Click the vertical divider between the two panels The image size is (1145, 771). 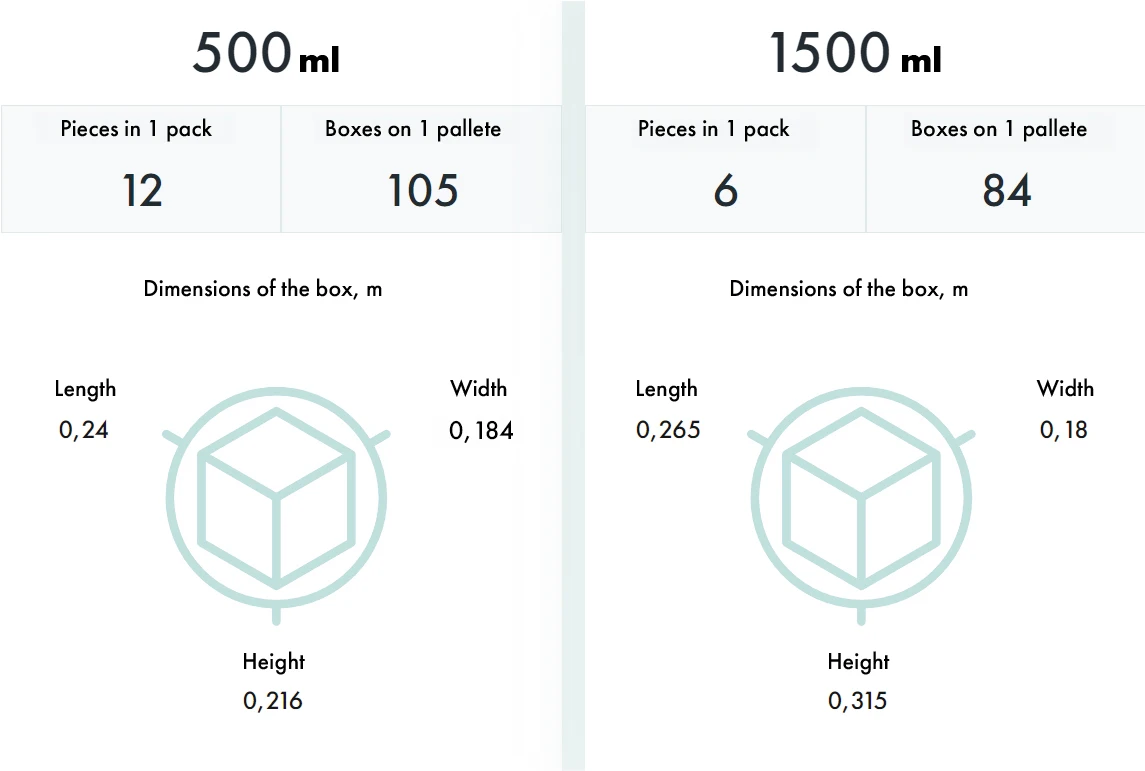[x=573, y=400]
